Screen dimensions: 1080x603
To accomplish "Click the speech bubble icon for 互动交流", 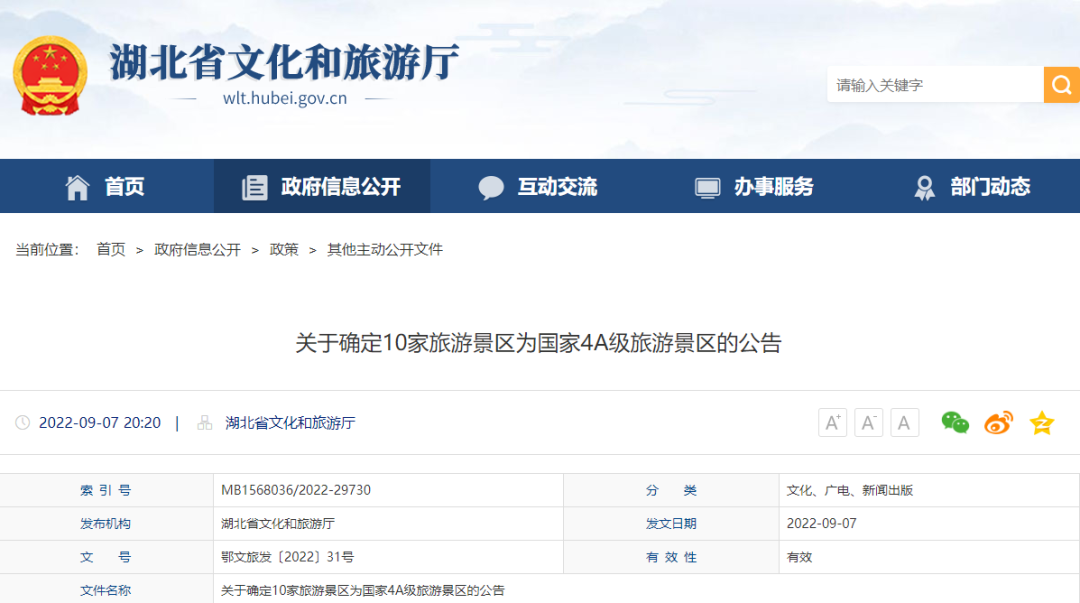I will point(491,187).
